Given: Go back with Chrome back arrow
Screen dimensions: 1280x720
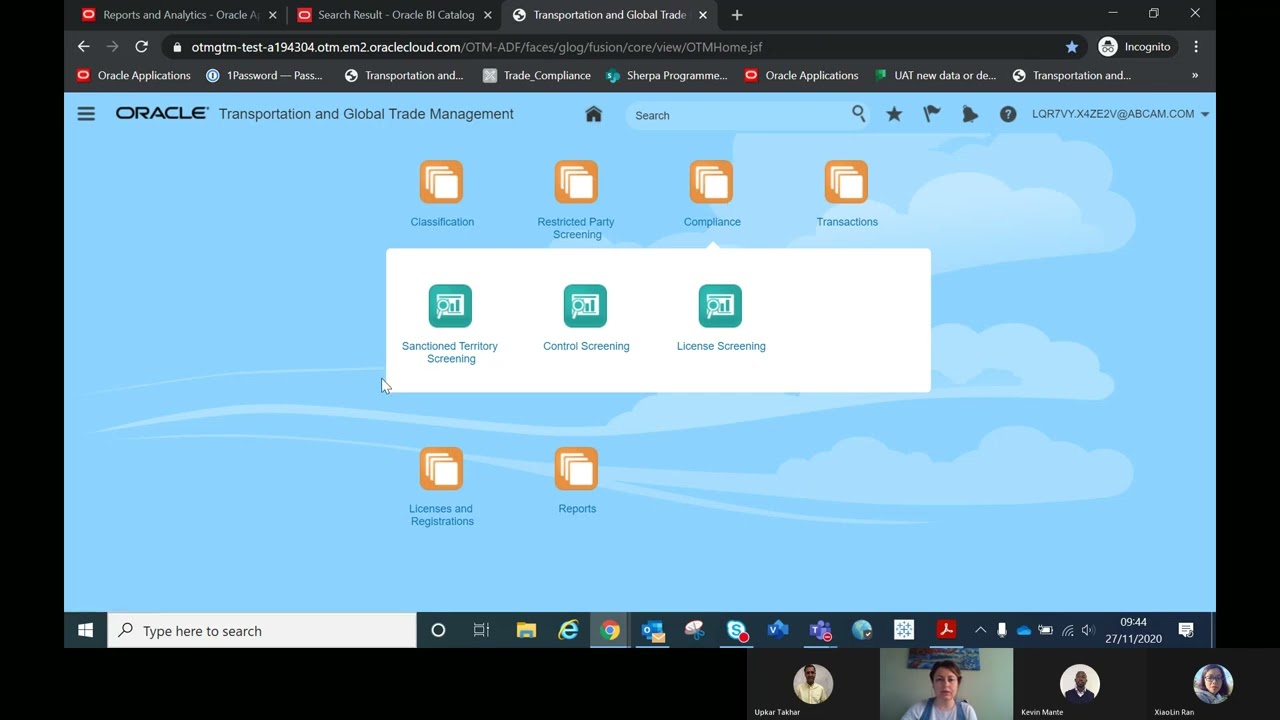Looking at the screenshot, I should pos(84,47).
